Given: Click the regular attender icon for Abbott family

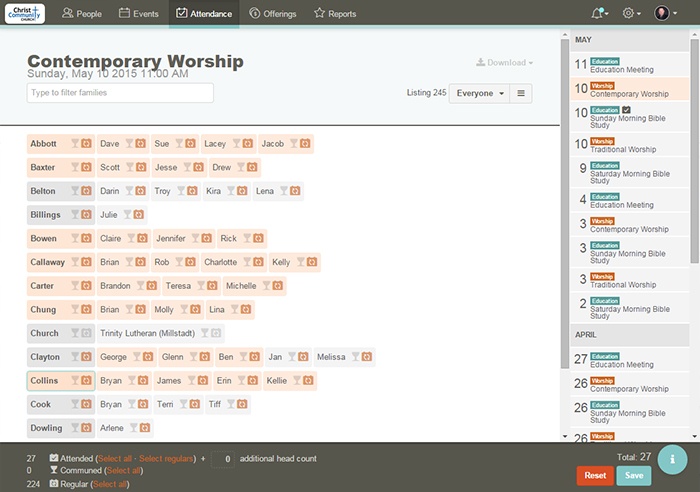Looking at the screenshot, I should click(87, 144).
